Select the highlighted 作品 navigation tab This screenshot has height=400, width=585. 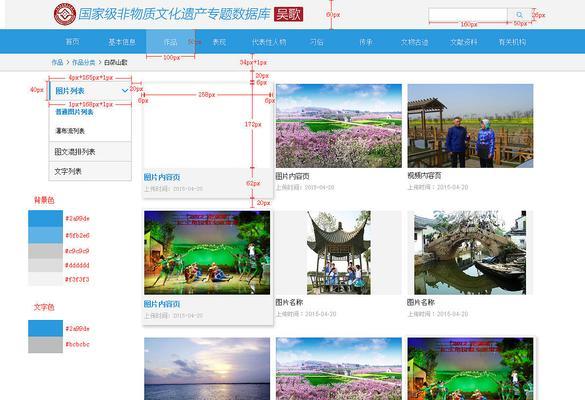tap(171, 42)
